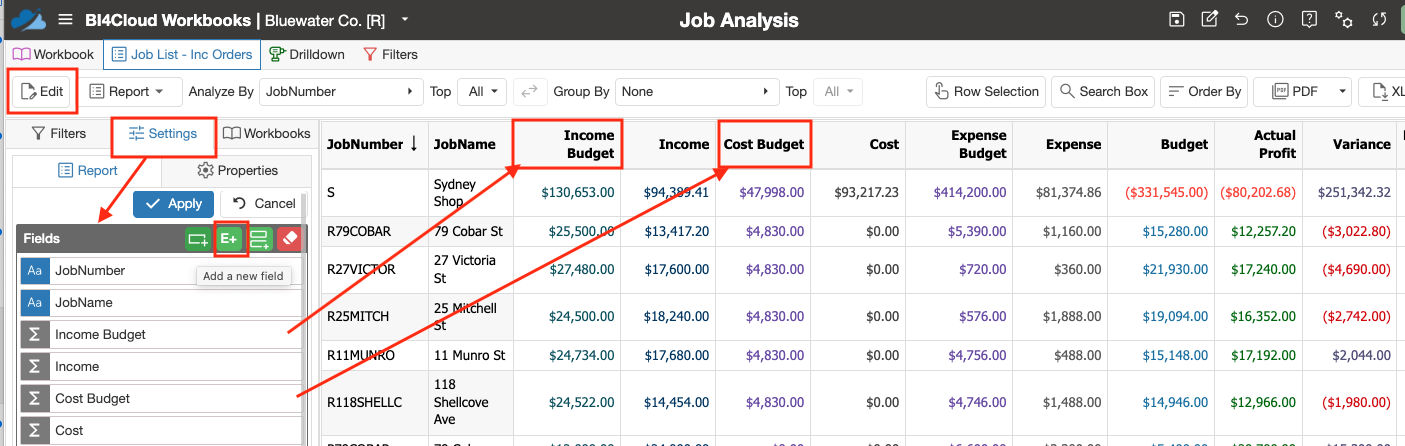Switch to the Workbook tab

[53, 54]
